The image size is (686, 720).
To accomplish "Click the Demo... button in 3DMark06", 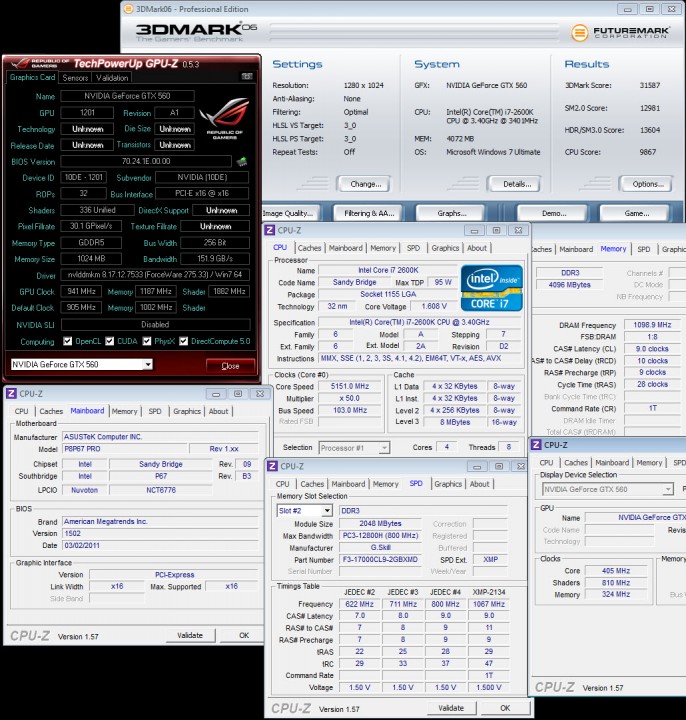I will pyautogui.click(x=553, y=213).
